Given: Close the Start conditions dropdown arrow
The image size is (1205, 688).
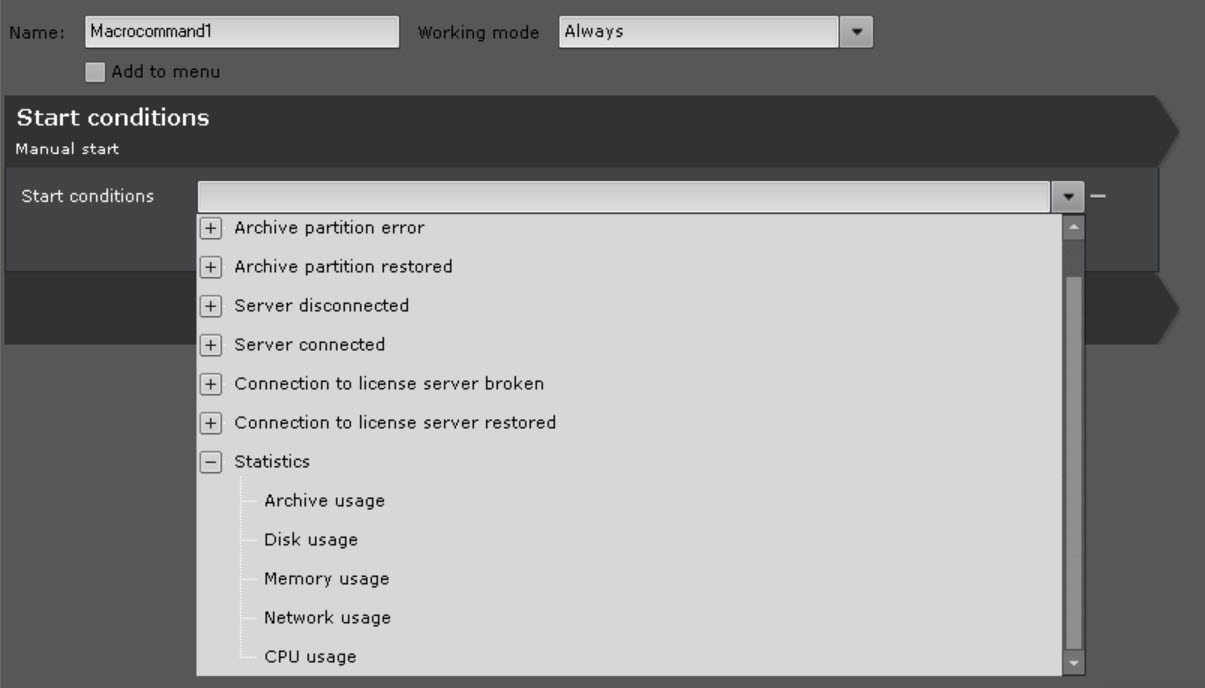Looking at the screenshot, I should click(1068, 197).
